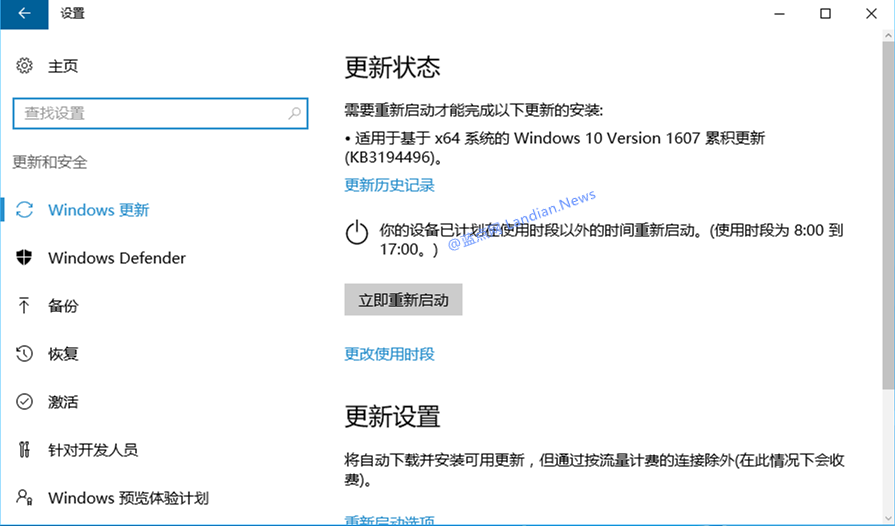Open 更新历史记录 link
This screenshot has width=895, height=526.
pyautogui.click(x=389, y=185)
